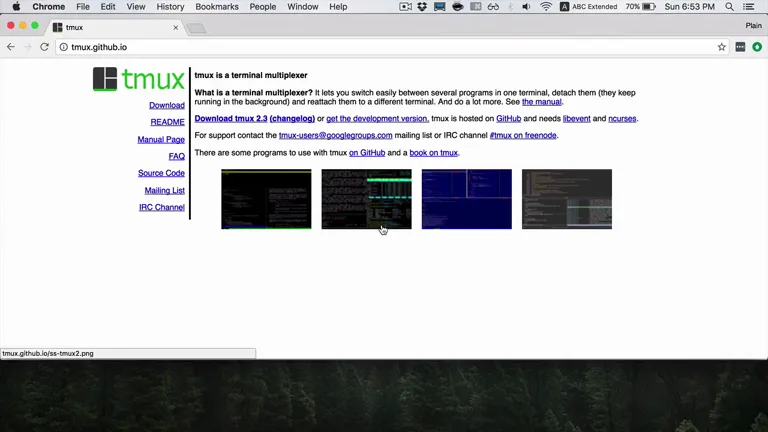Open the ABC Extended input menu
Screen dimensions: 768x432
588,7
